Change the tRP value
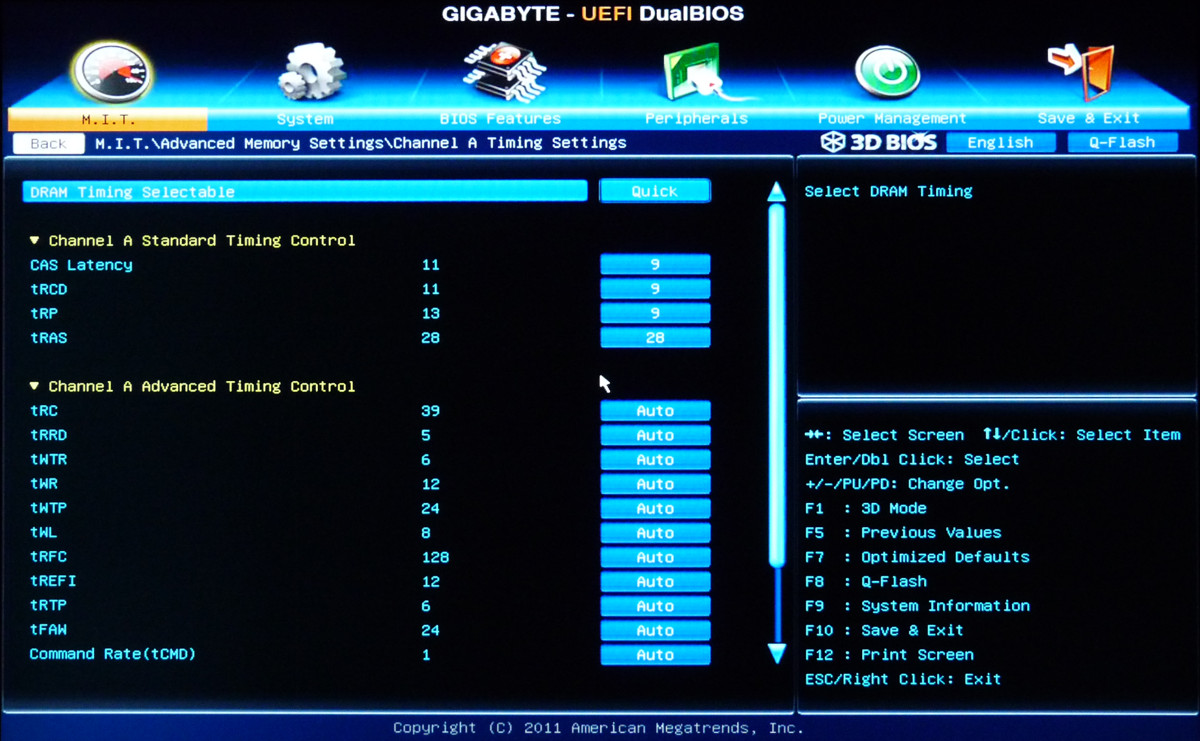1200x741 pixels. click(x=655, y=313)
